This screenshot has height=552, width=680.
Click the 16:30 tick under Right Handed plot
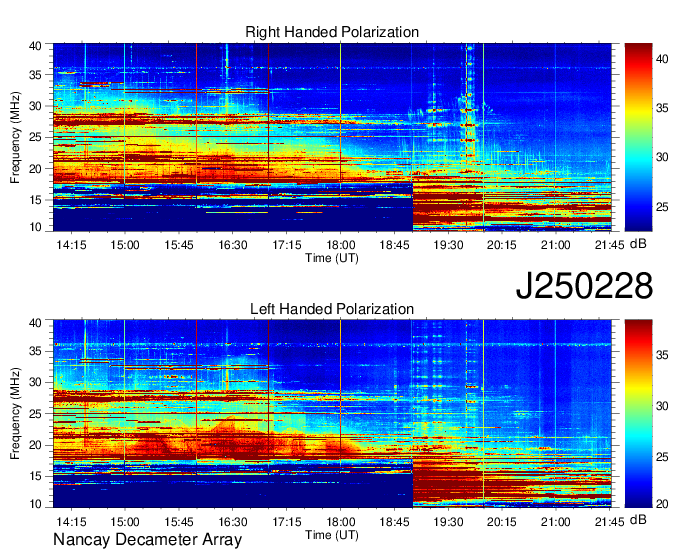click(x=232, y=245)
